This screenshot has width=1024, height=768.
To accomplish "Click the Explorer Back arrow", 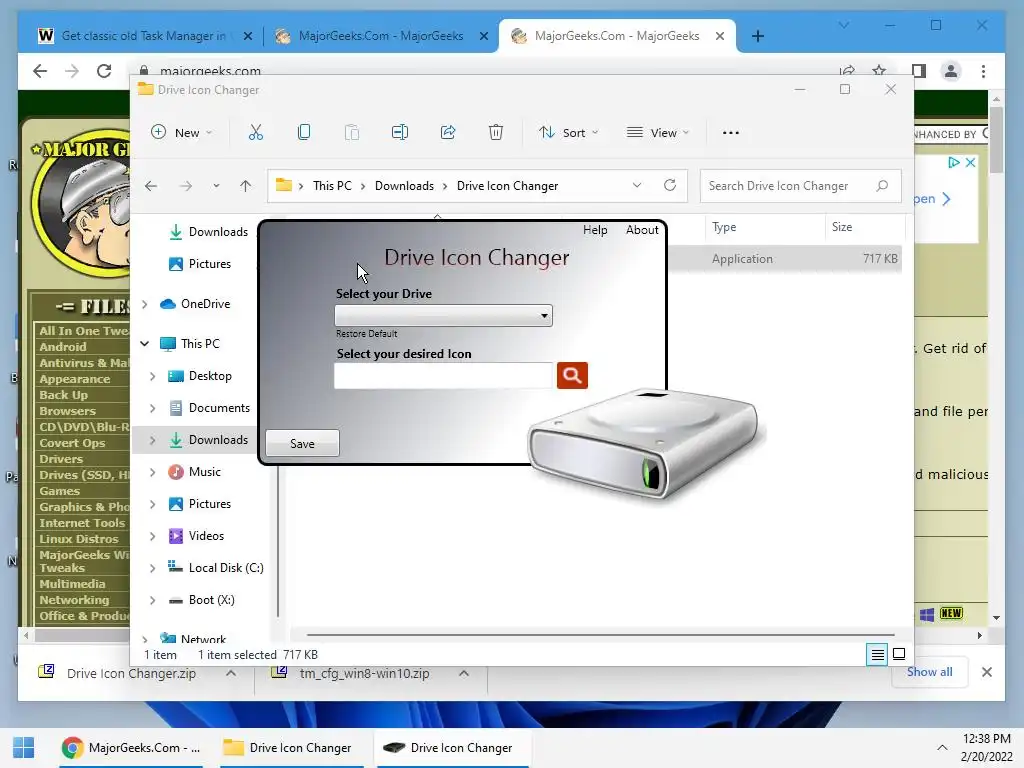I will (x=151, y=186).
